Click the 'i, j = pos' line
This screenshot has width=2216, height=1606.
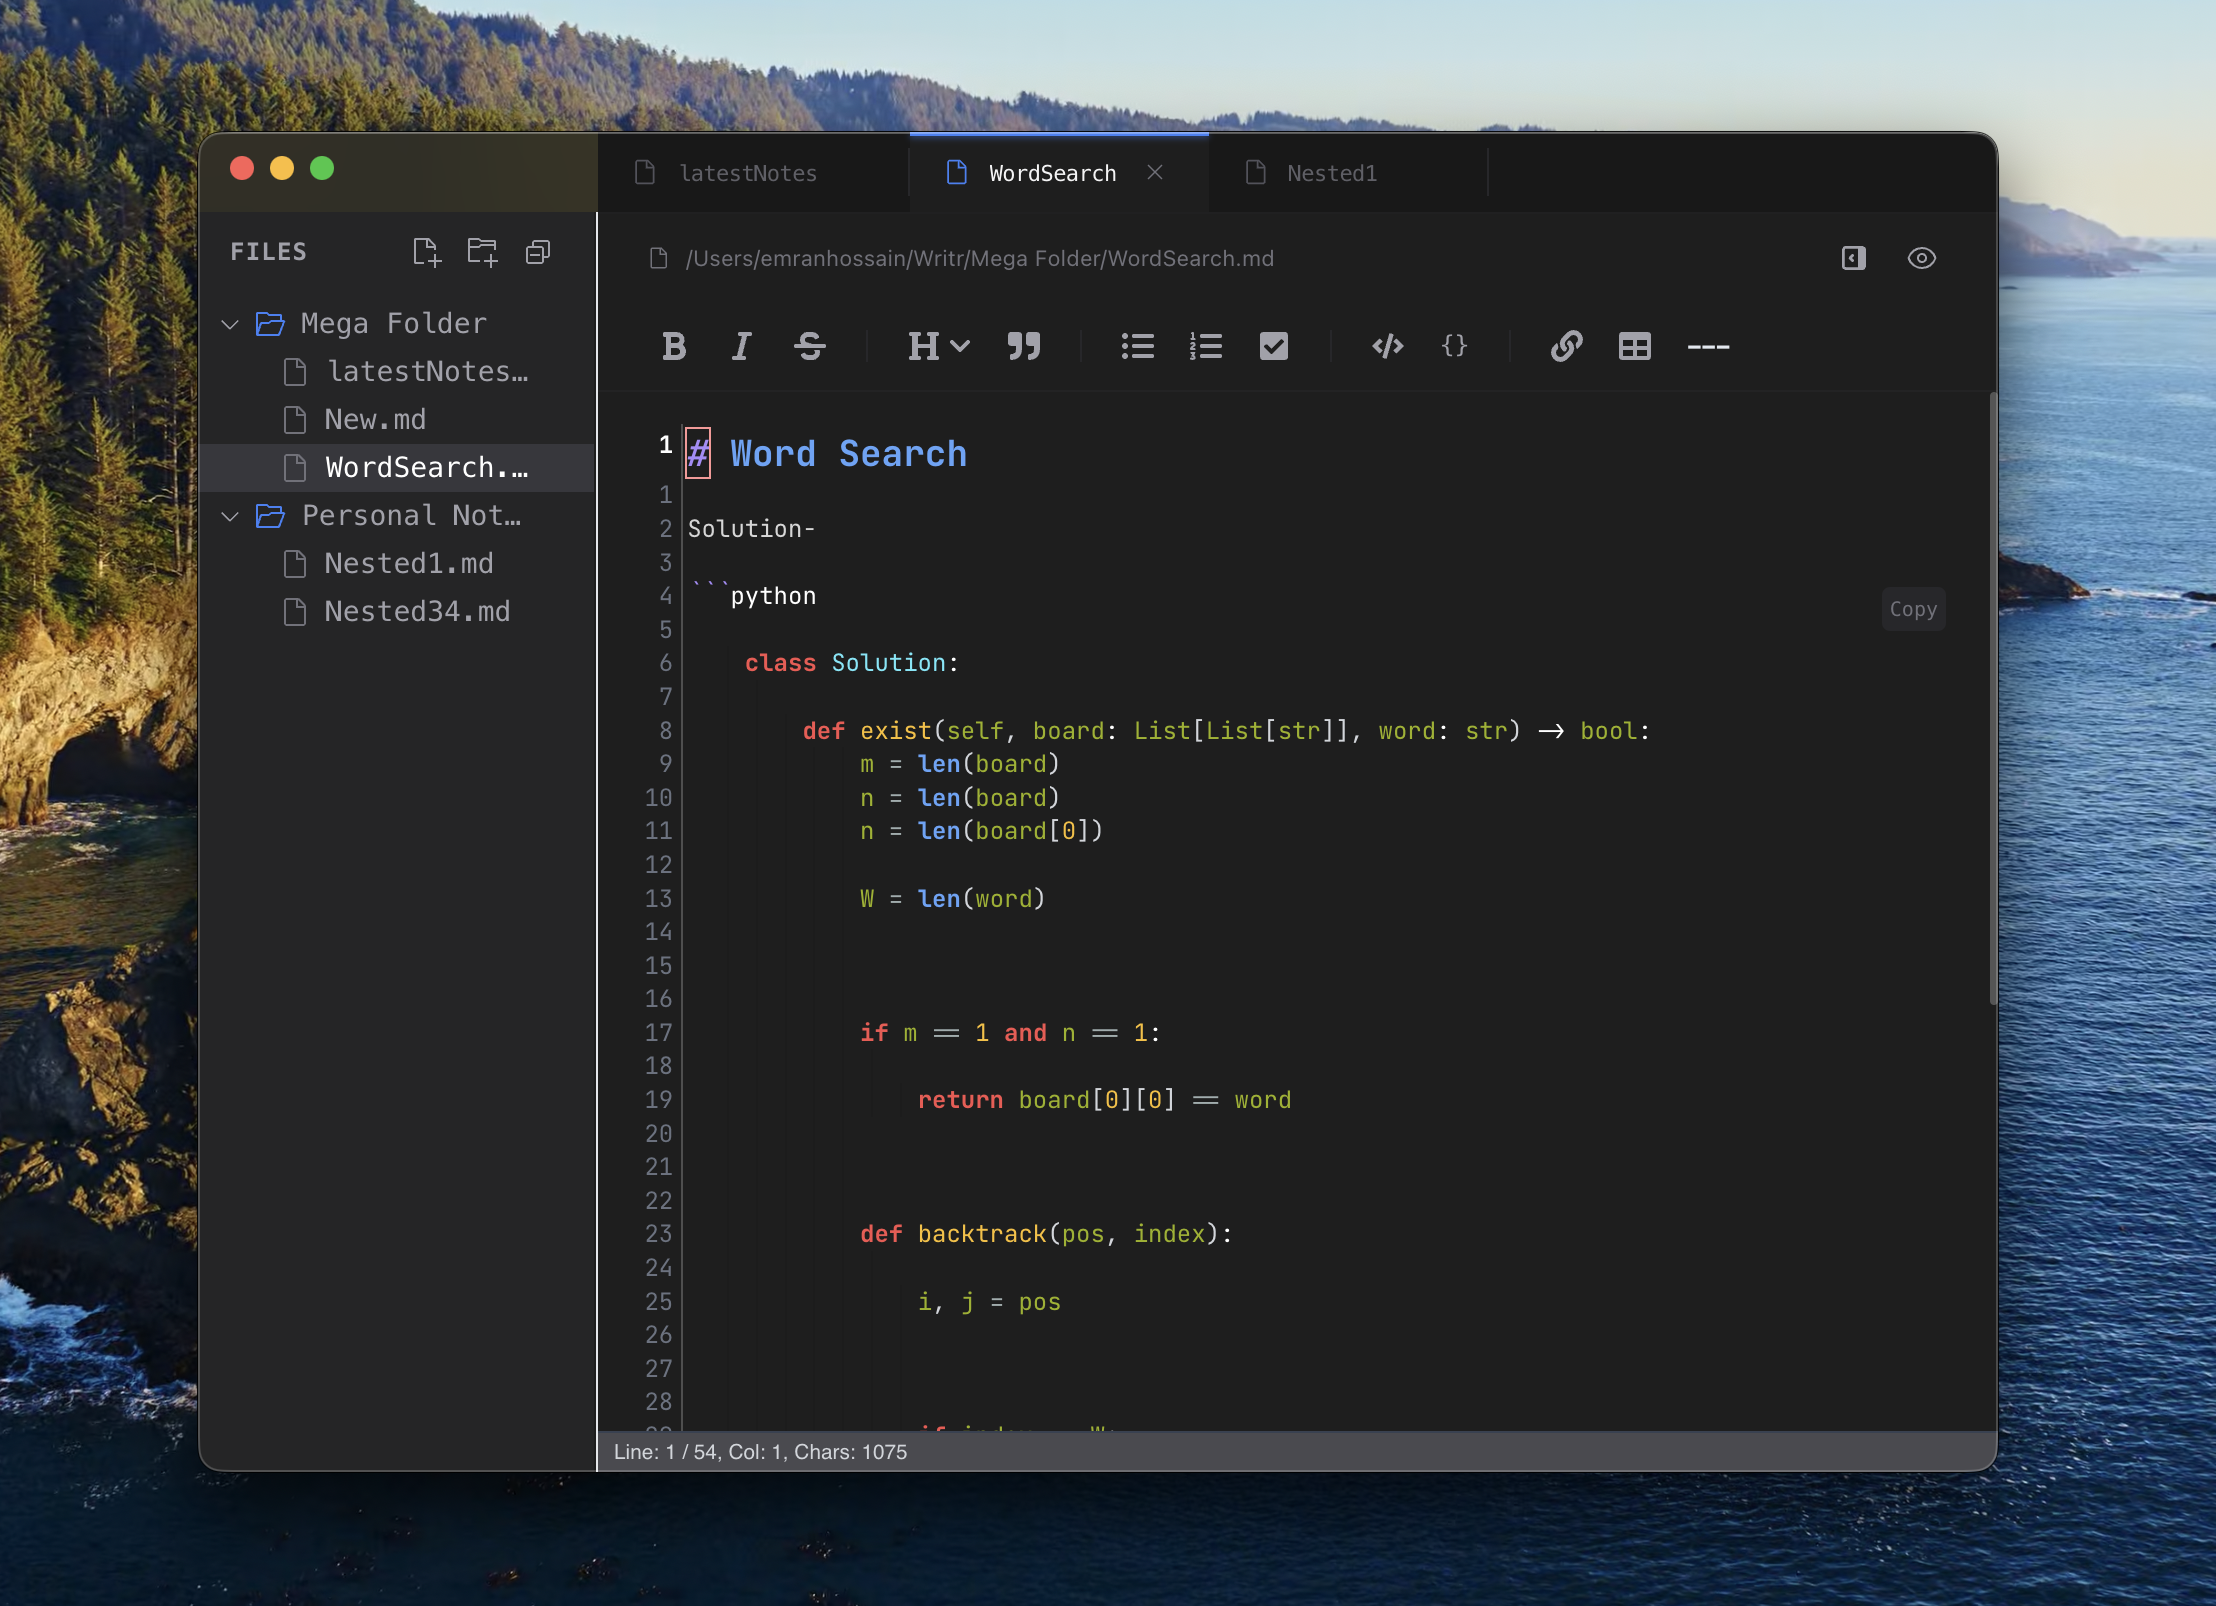[989, 1302]
